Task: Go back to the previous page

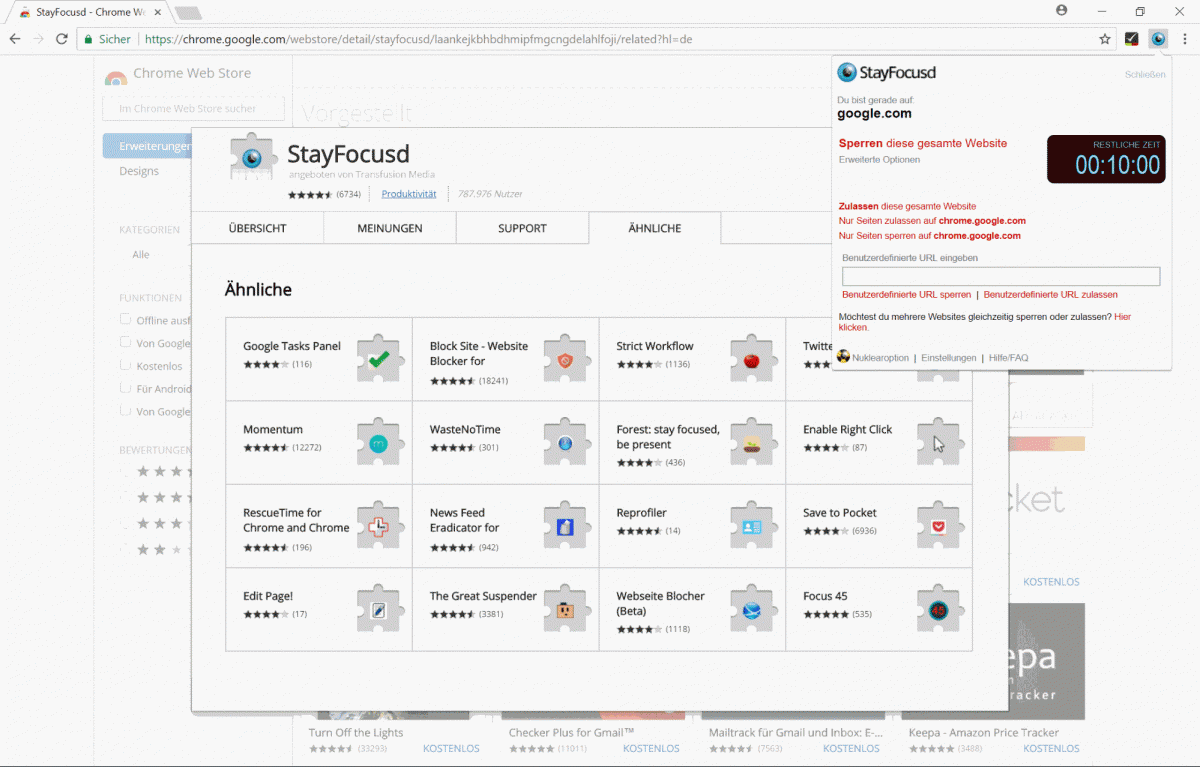Action: pyautogui.click(x=15, y=39)
